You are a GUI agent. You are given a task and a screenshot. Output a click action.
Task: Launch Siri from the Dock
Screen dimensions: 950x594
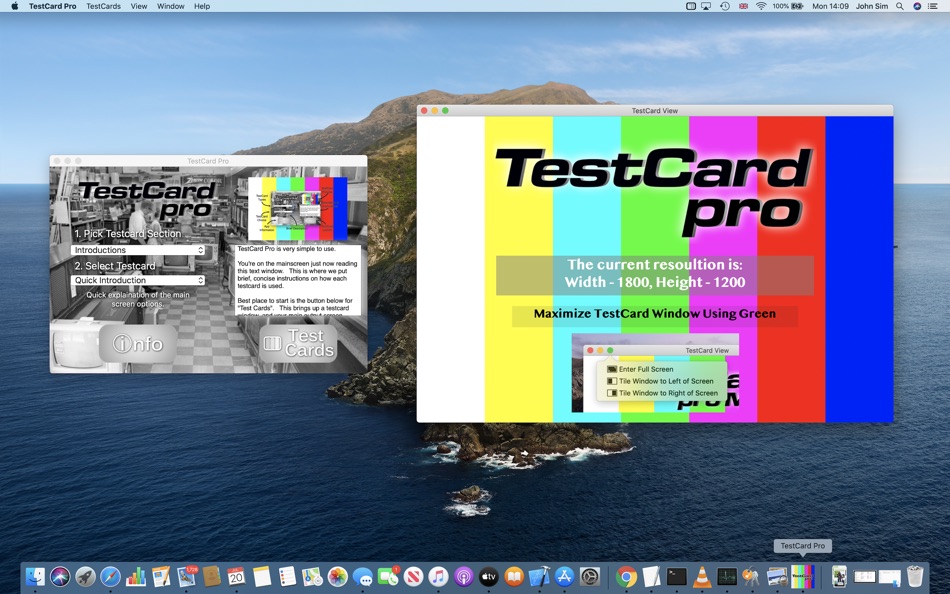[60, 576]
